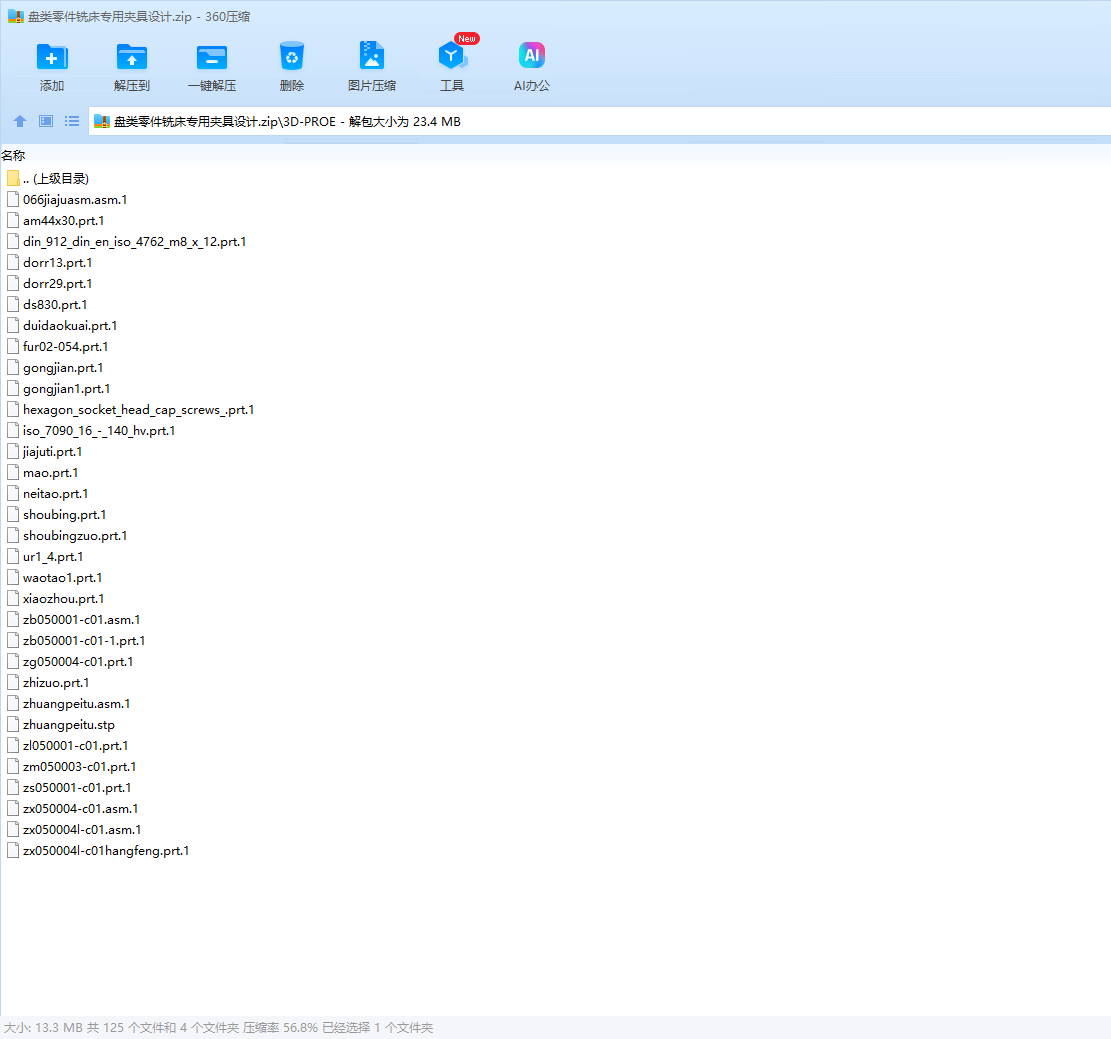Select file zg050004-c01.prt.1
The height and width of the screenshot is (1039, 1111).
point(70,662)
